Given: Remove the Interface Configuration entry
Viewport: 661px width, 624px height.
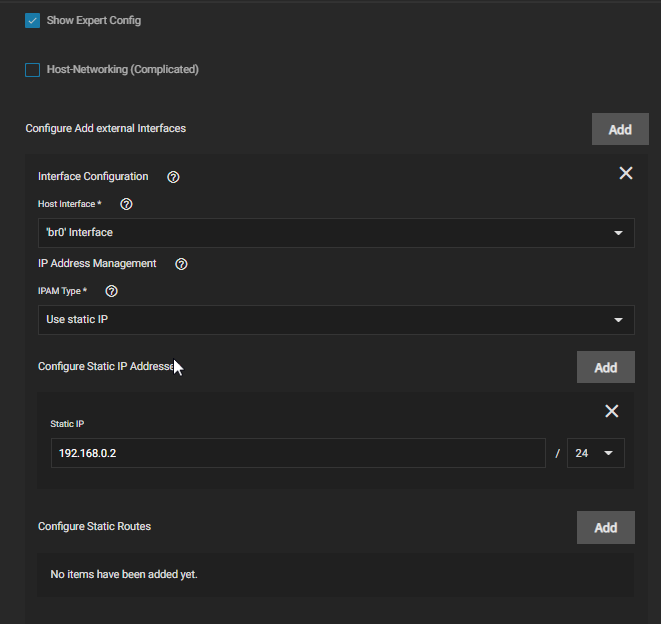Looking at the screenshot, I should click(625, 173).
